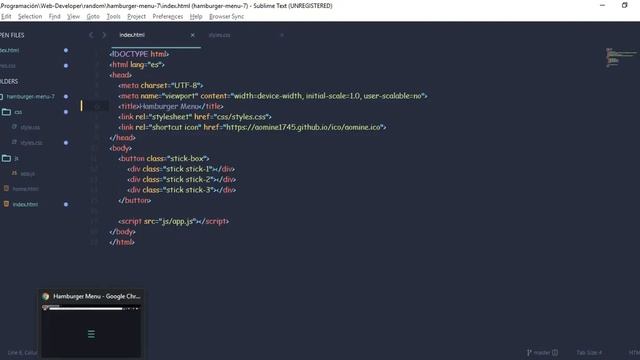The height and width of the screenshot is (360, 640).
Task: Click the CSS file icon beside style.css
Action: click(14, 127)
